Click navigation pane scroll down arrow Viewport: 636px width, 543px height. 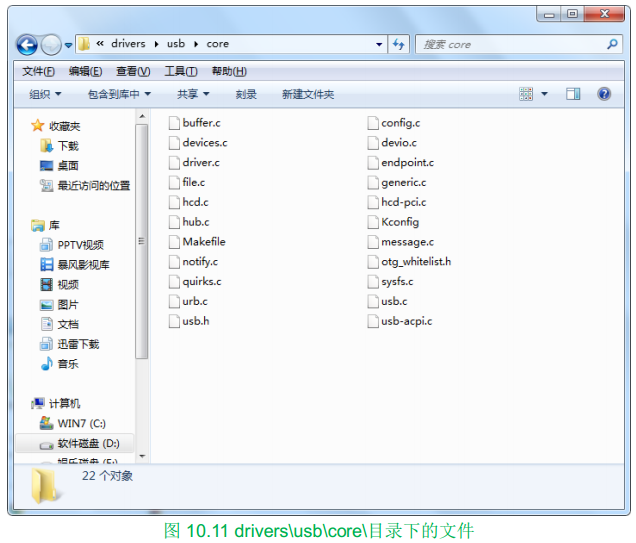pos(142,457)
